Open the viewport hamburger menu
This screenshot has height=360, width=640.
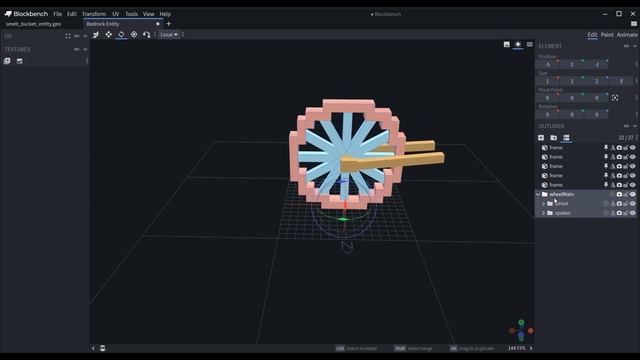[529, 44]
